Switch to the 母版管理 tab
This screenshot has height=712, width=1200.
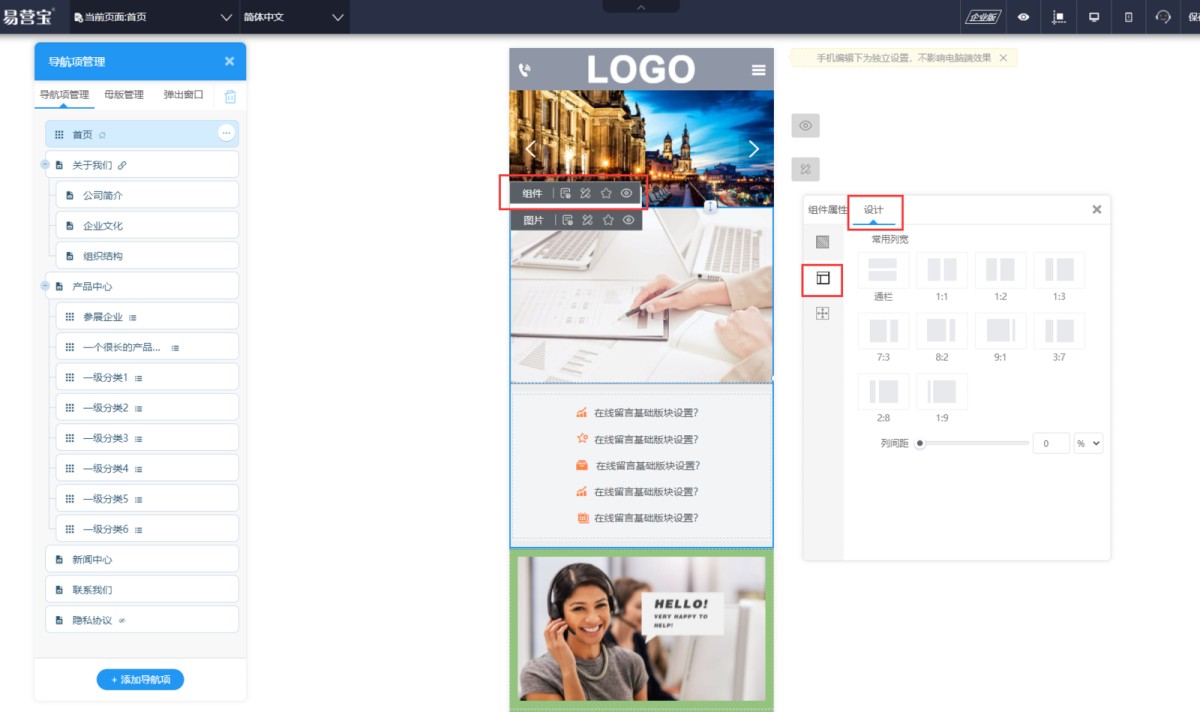tap(124, 95)
